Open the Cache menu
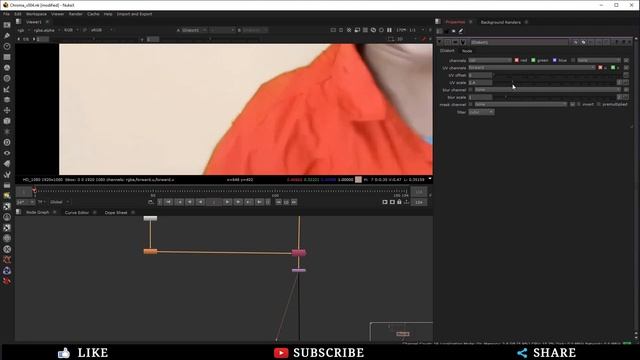This screenshot has height=360, width=640. (x=93, y=14)
